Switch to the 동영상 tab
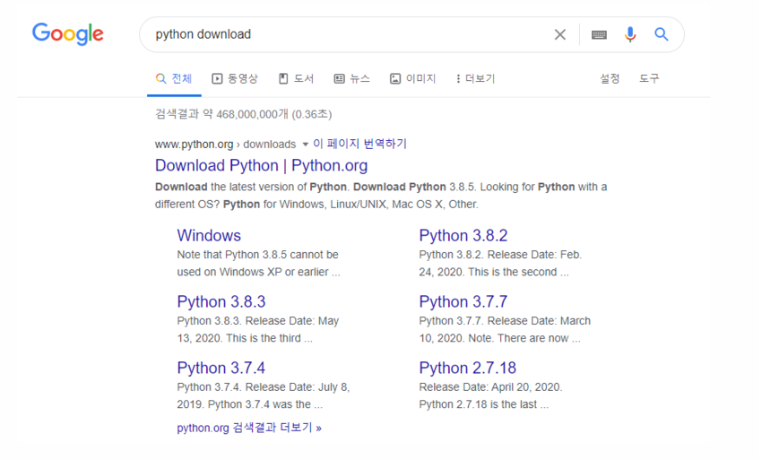 [235, 78]
